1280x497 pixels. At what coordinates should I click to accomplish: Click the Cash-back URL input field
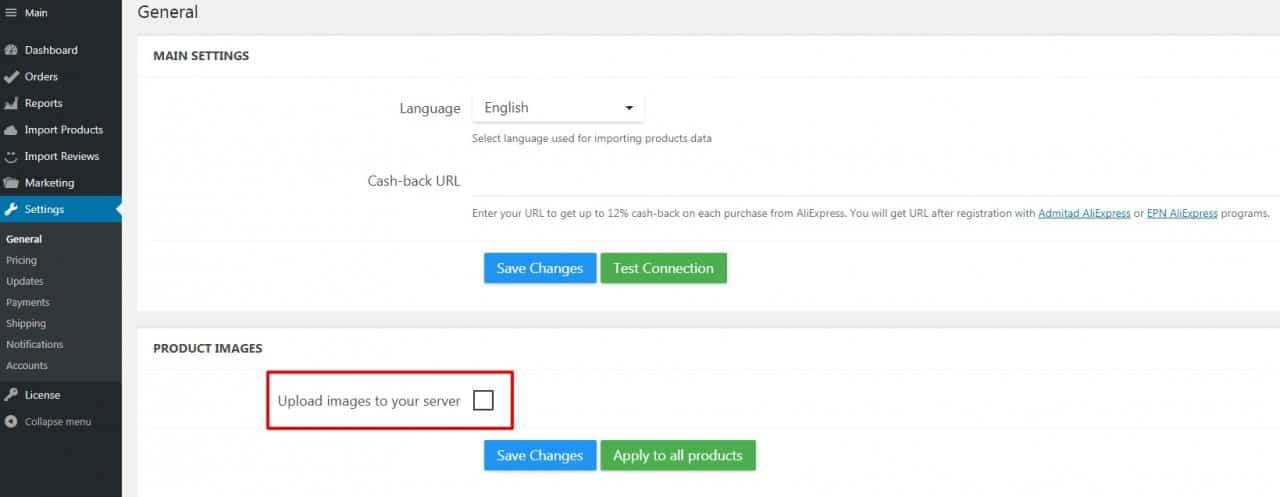(x=876, y=181)
